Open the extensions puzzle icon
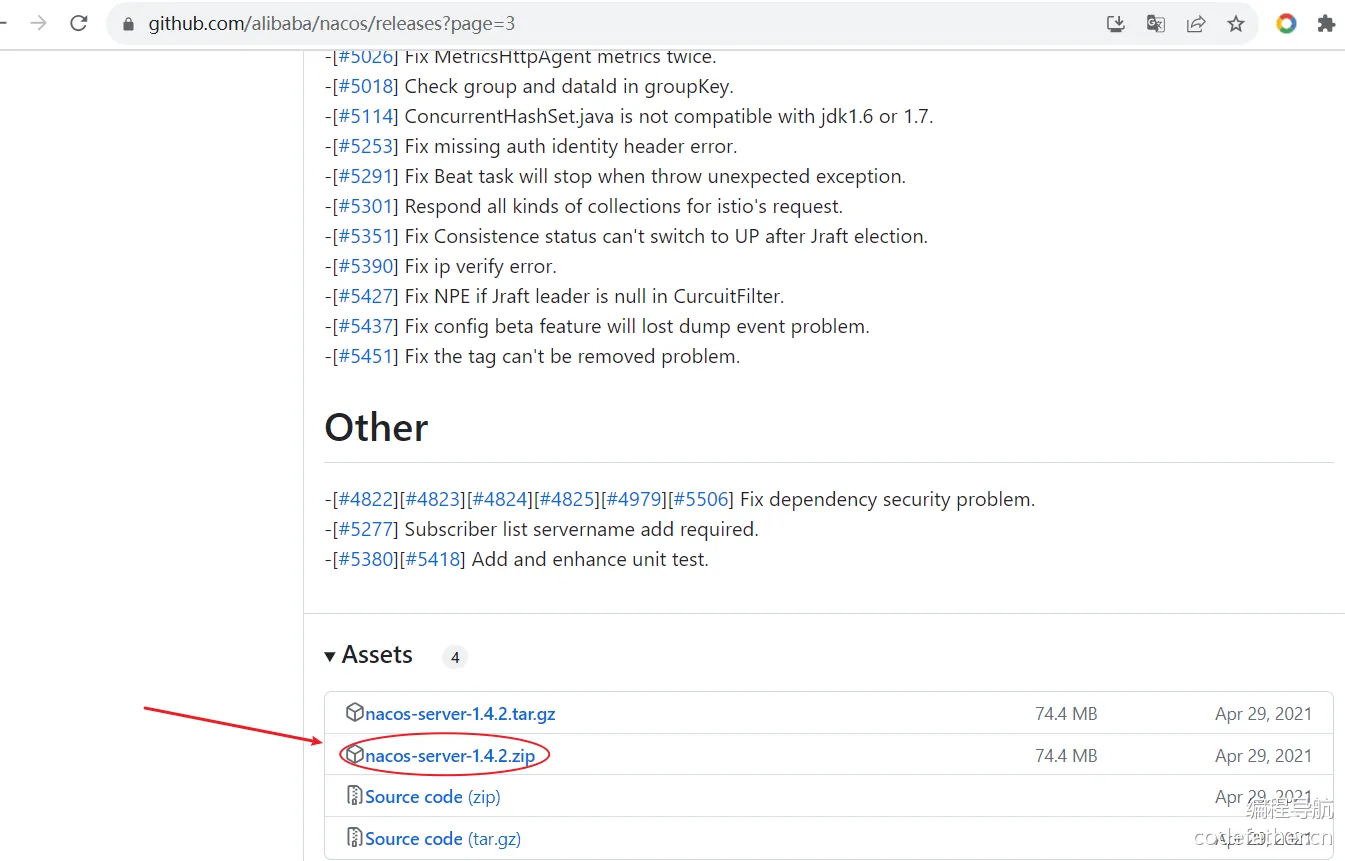Image resolution: width=1345 pixels, height=861 pixels. pyautogui.click(x=1327, y=24)
